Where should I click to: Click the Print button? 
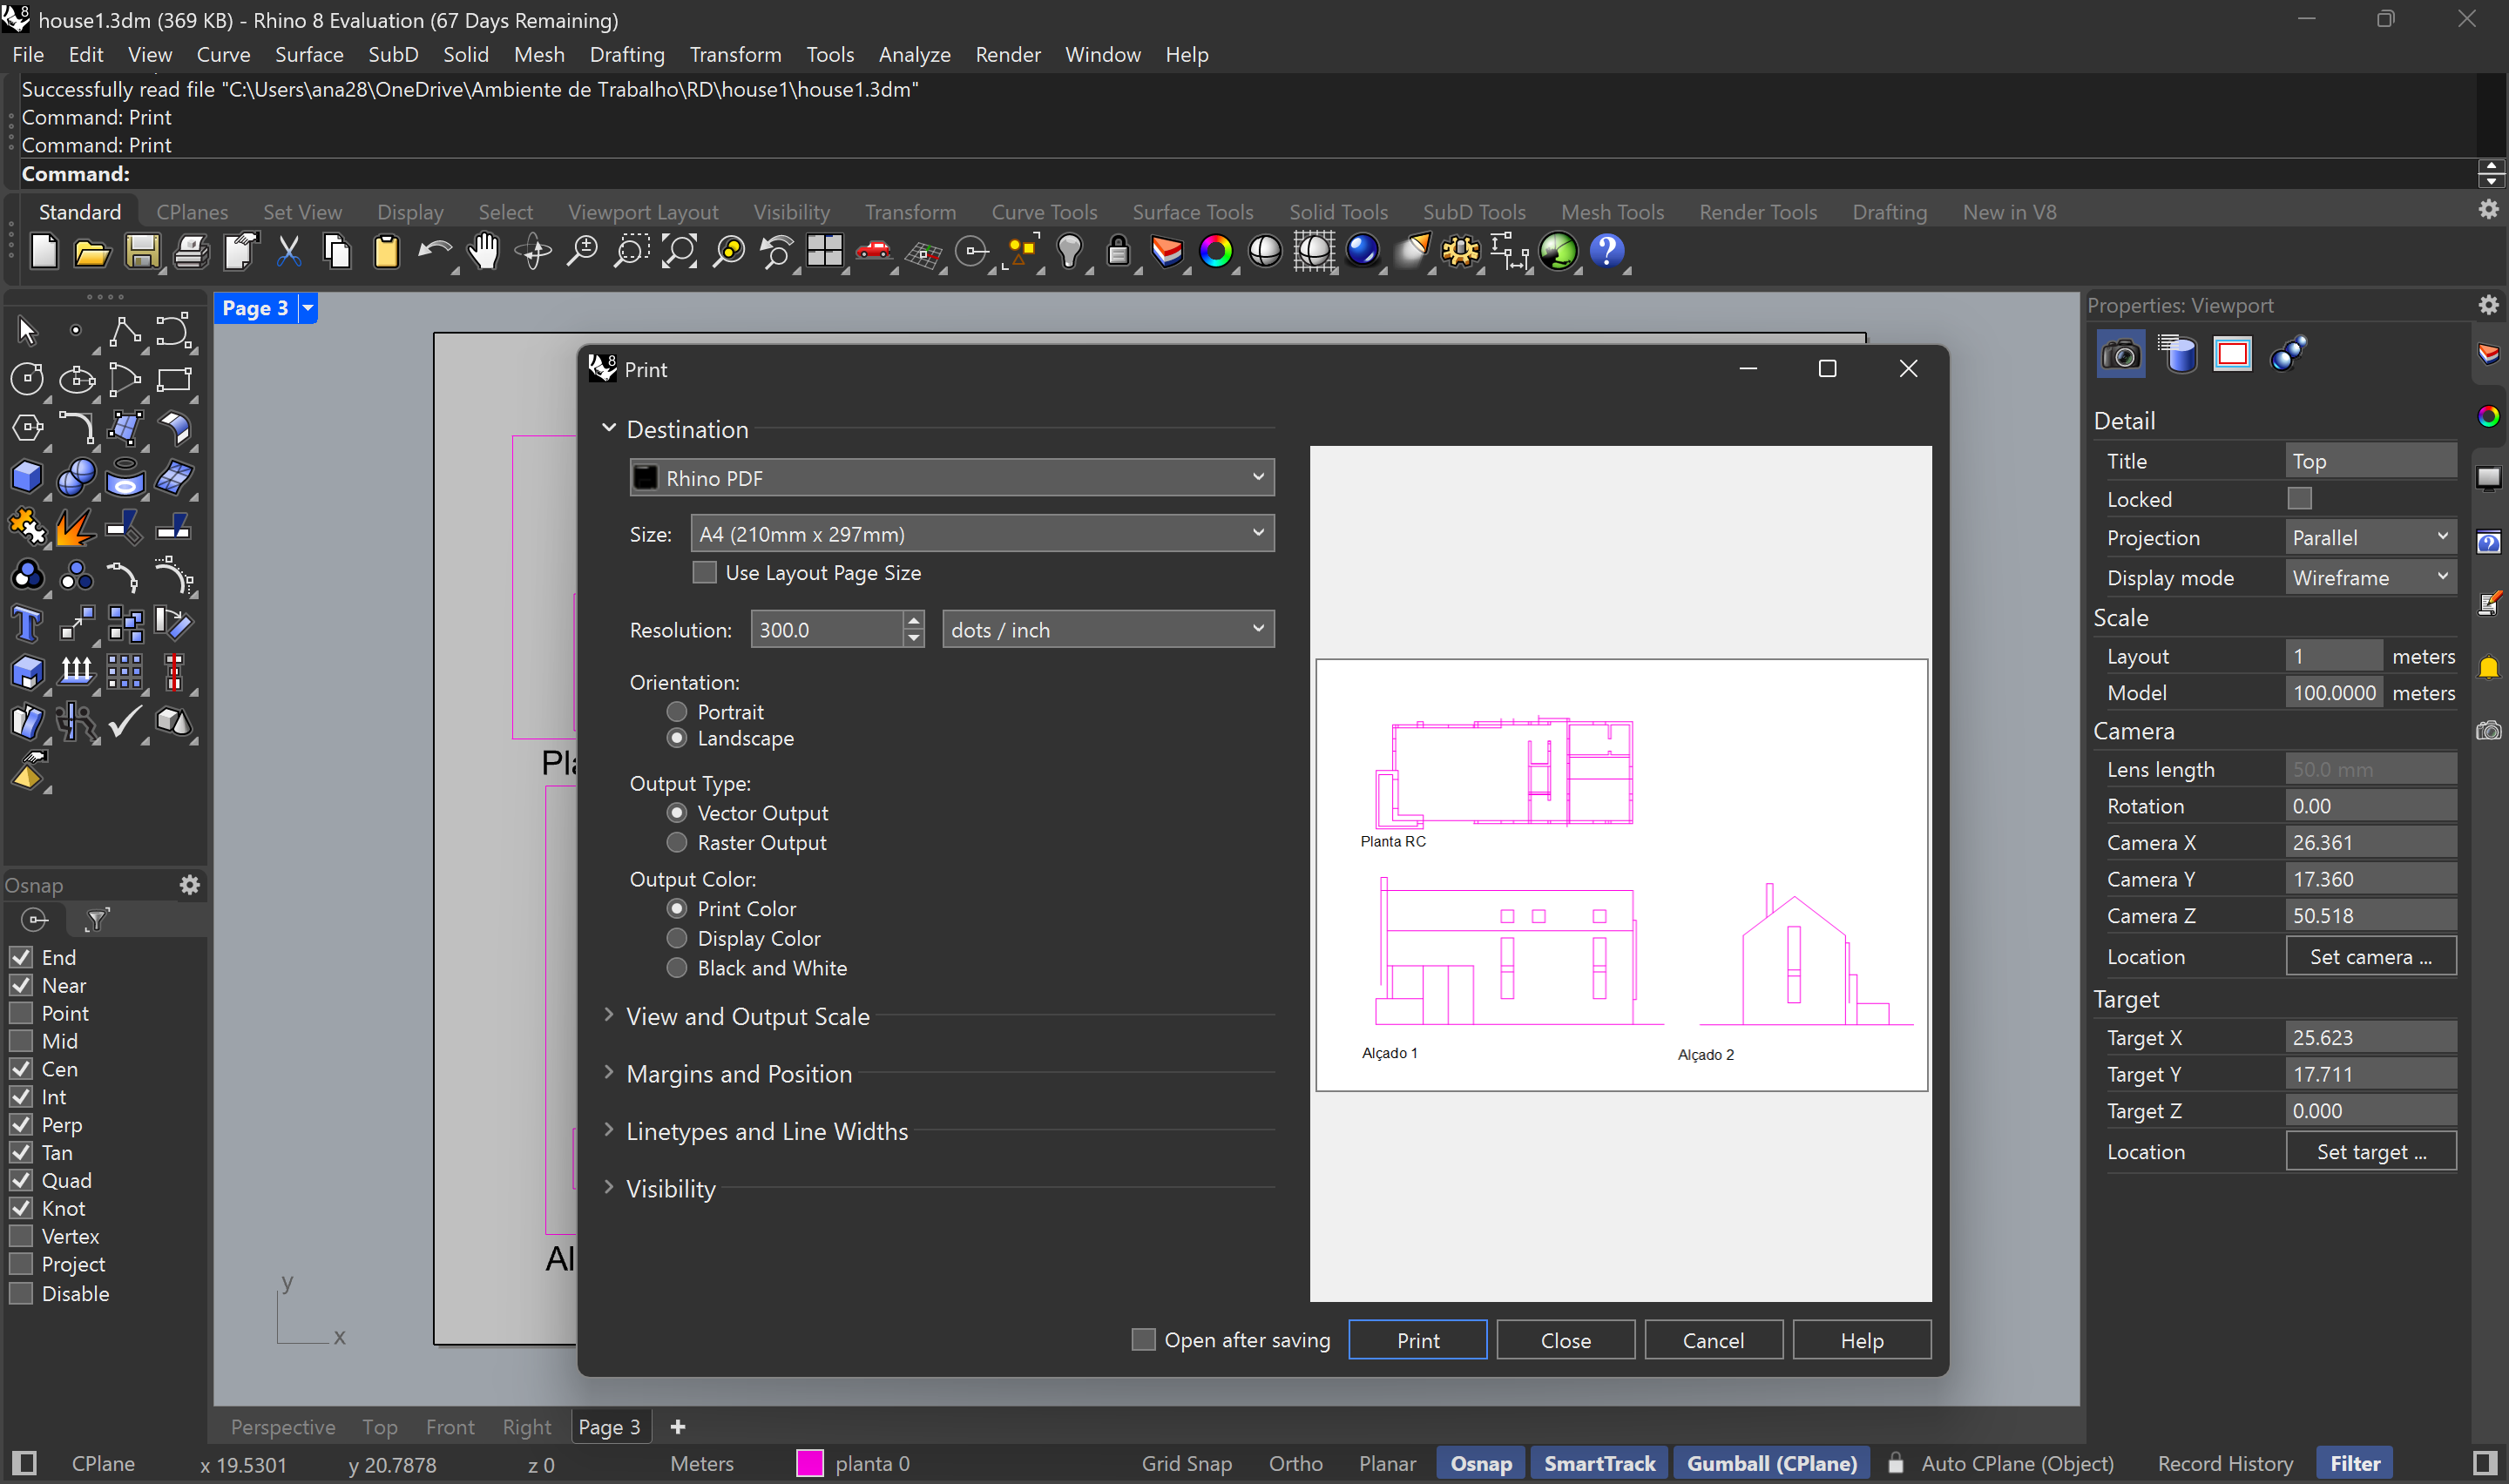(x=1418, y=1339)
